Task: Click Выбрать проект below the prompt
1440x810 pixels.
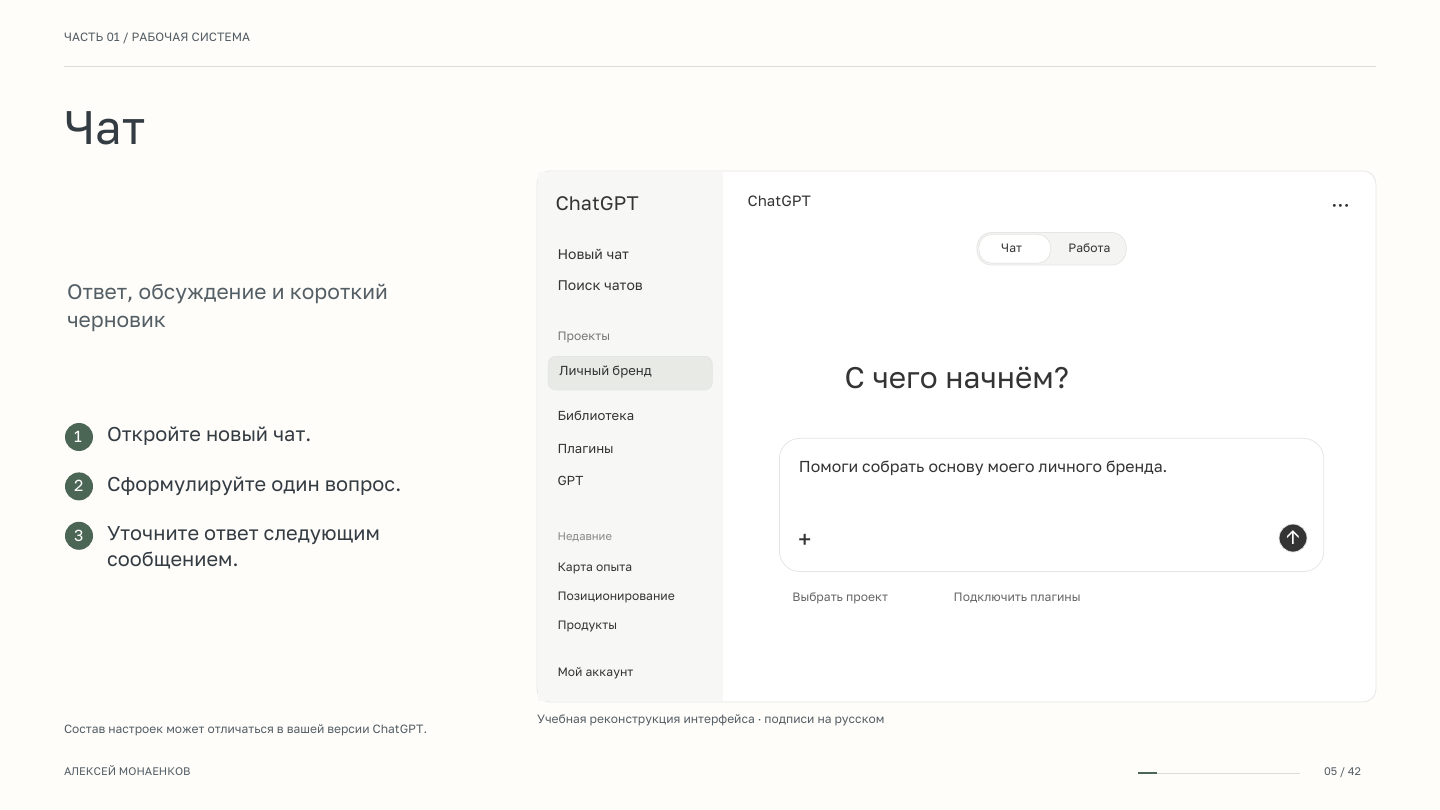Action: click(840, 597)
